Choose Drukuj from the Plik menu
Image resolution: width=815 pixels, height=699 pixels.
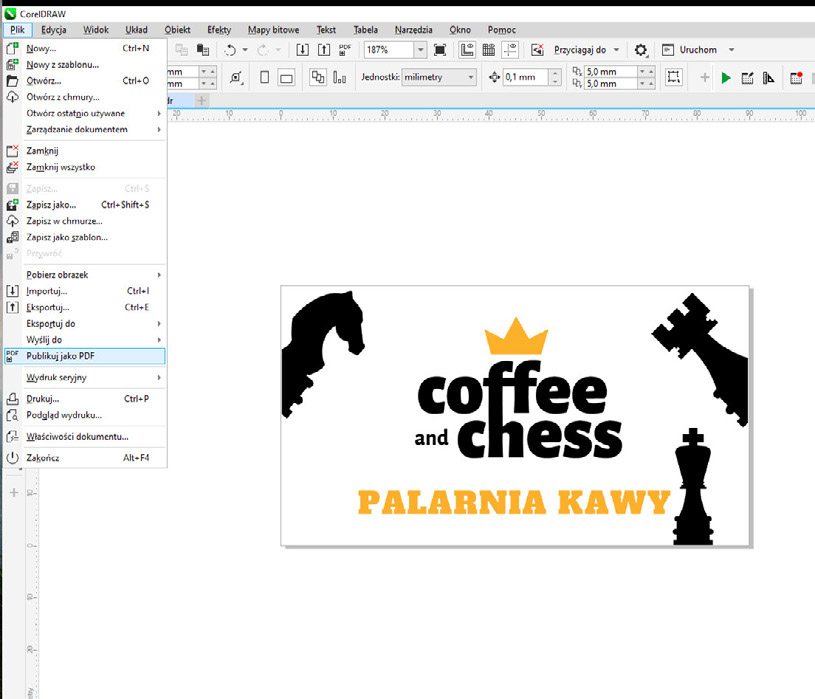85,399
